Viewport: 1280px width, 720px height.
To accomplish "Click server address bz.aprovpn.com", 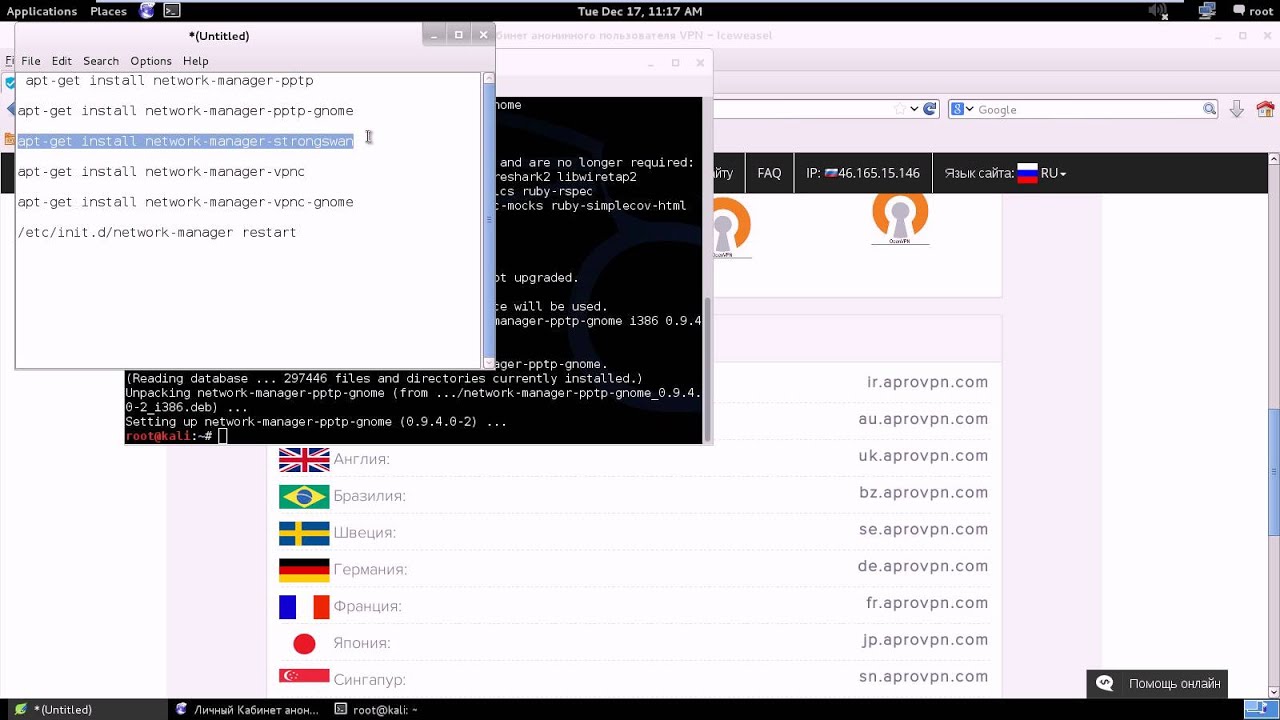I will (x=924, y=493).
